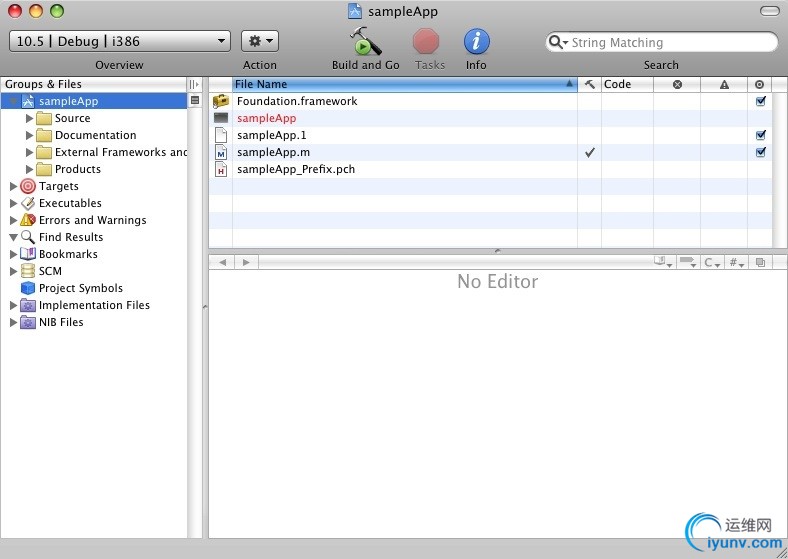
Task: Click the sampleApp title bar document icon
Action: point(355,11)
